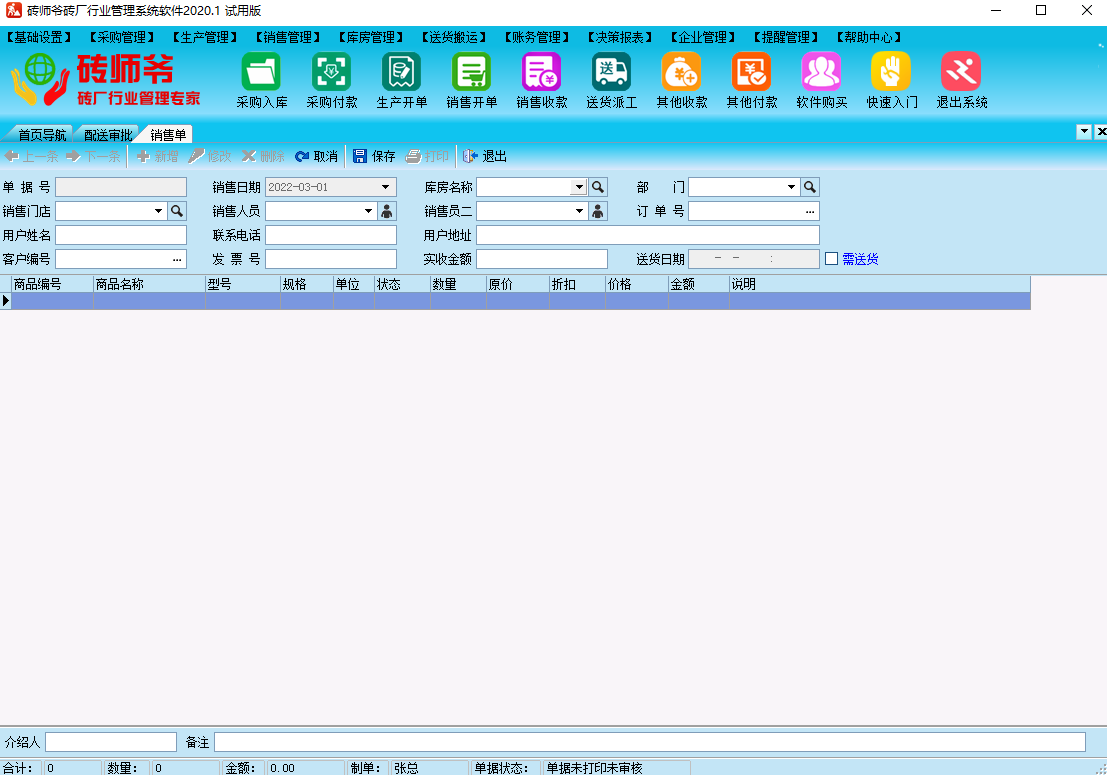
Task: Open the 【帮助中心】 menu
Action: (x=869, y=37)
